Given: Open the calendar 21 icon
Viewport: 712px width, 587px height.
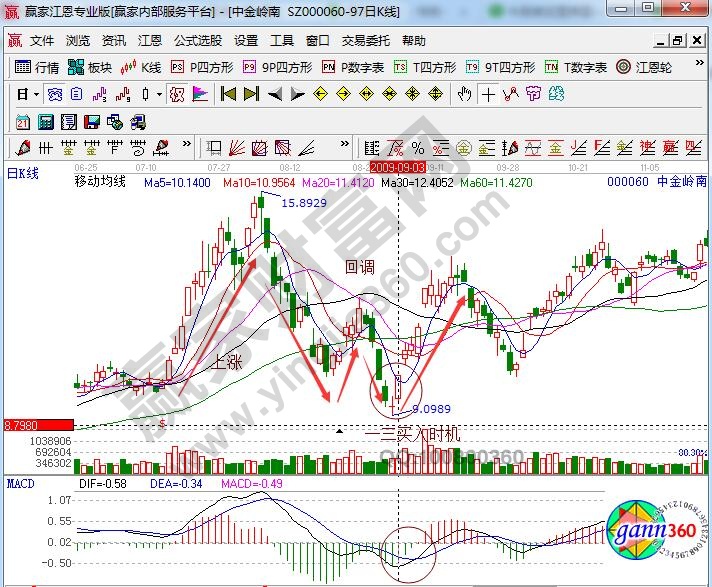Looking at the screenshot, I should pos(23,122).
